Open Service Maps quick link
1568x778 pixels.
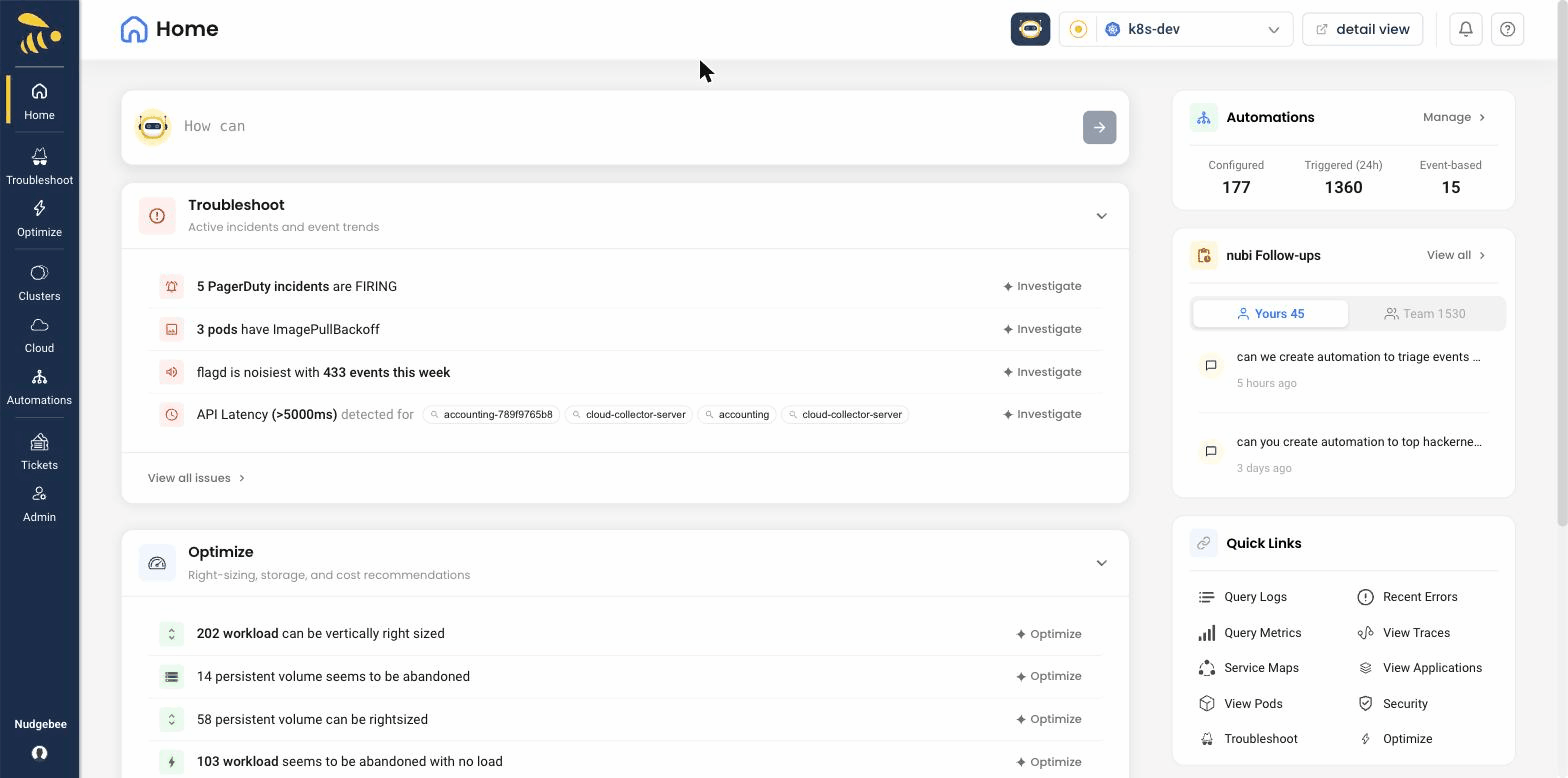[x=1248, y=668]
